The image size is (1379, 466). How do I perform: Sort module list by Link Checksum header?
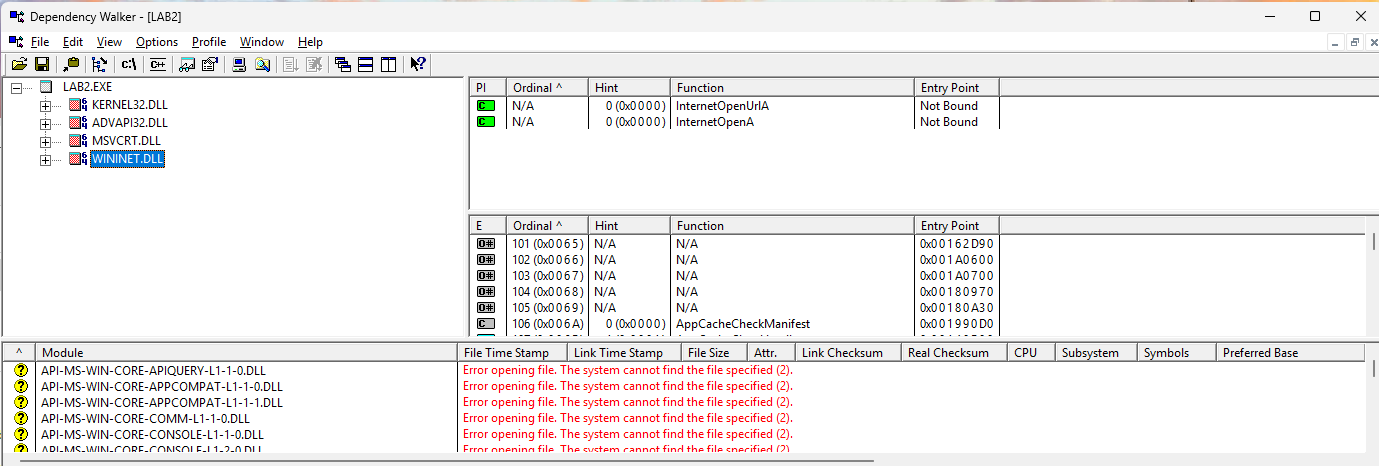coord(848,352)
